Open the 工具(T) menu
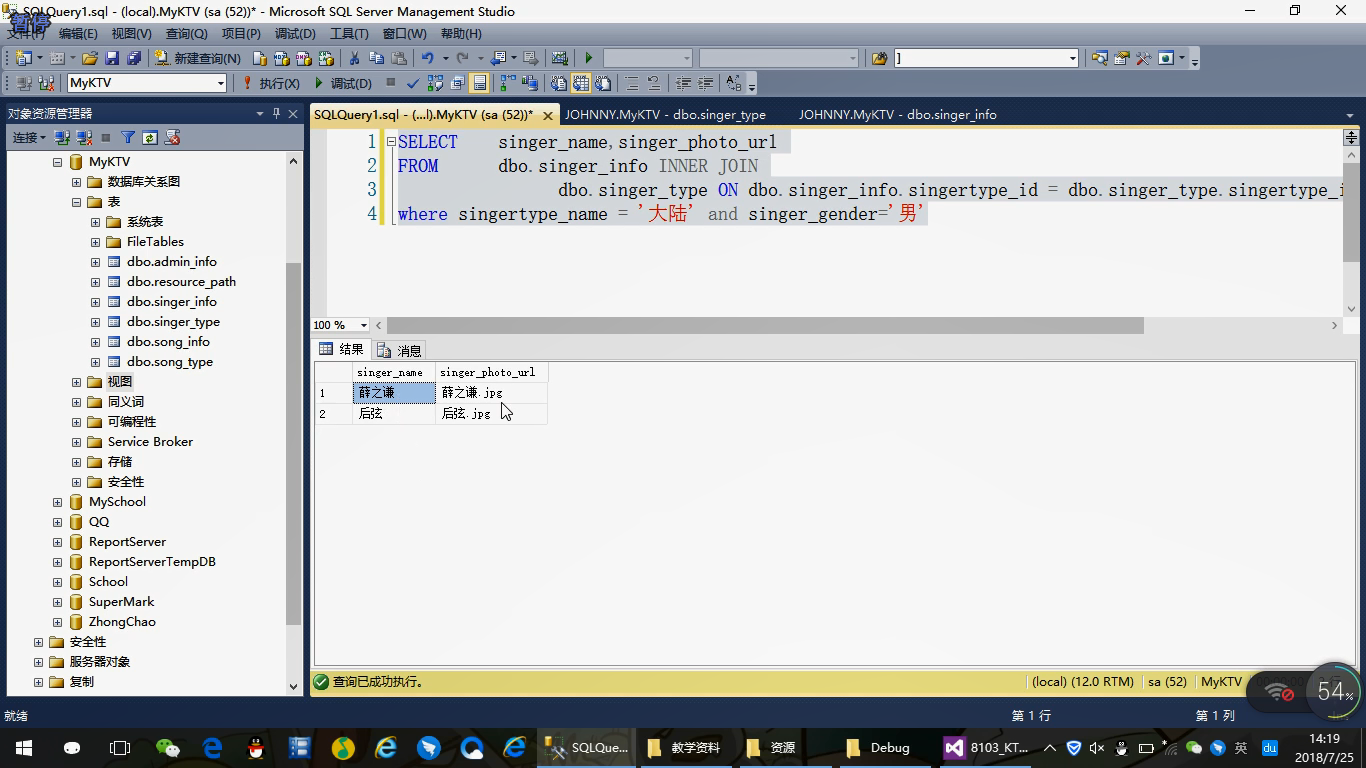The width and height of the screenshot is (1366, 768). pos(349,33)
